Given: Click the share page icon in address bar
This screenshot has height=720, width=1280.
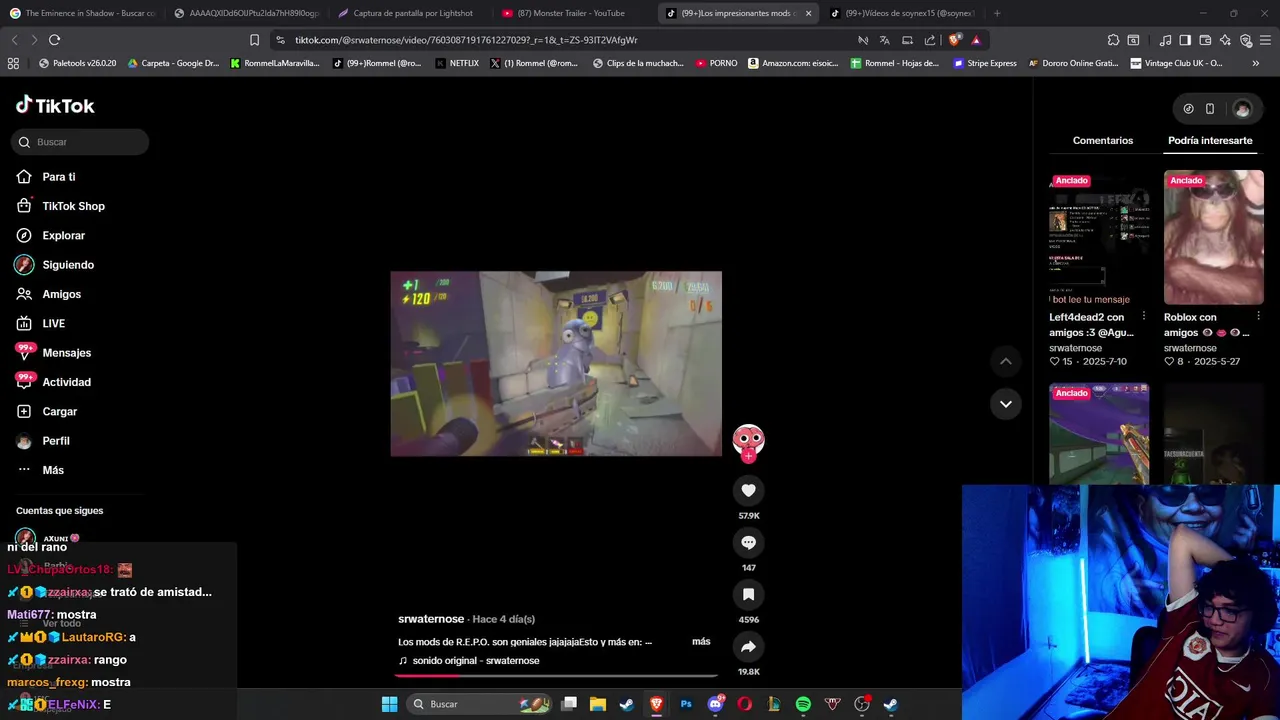Looking at the screenshot, I should pos(930,40).
